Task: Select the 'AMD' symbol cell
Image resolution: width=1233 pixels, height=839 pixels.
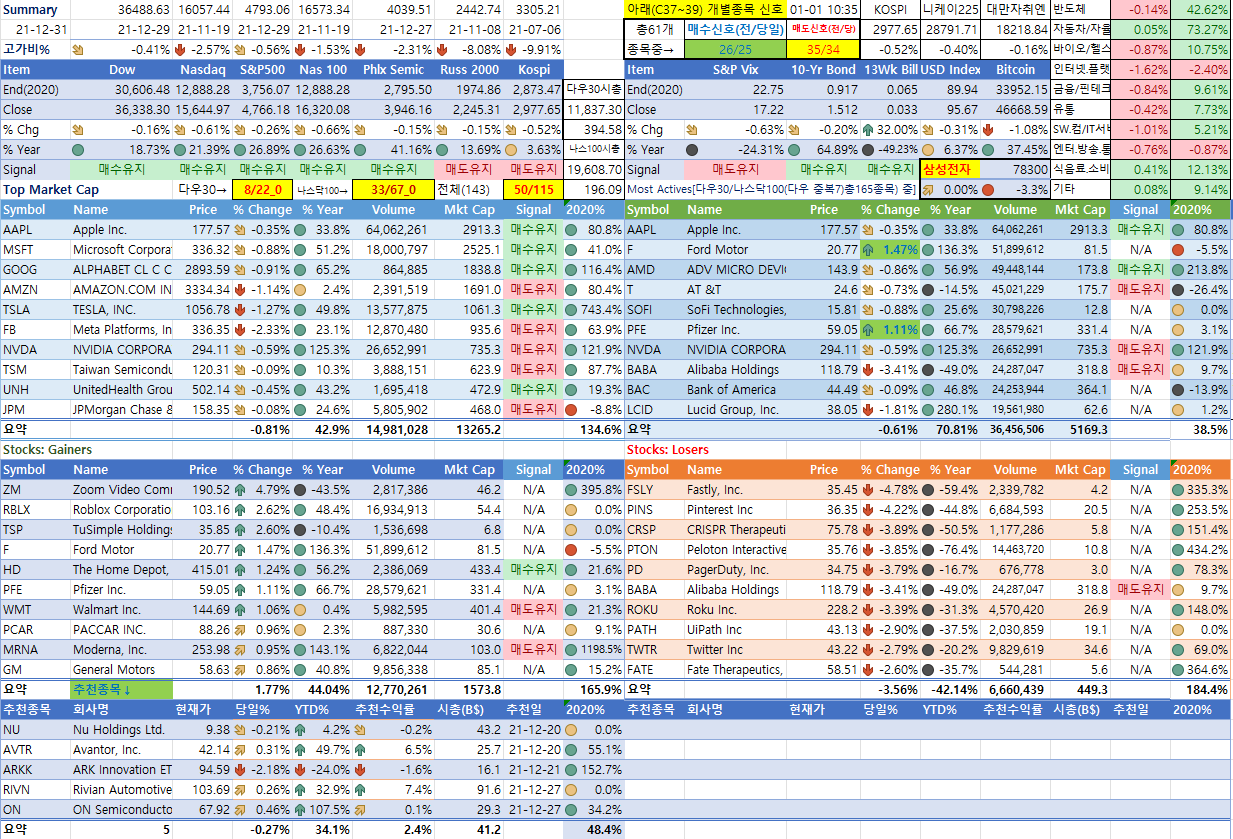Action: [655, 269]
